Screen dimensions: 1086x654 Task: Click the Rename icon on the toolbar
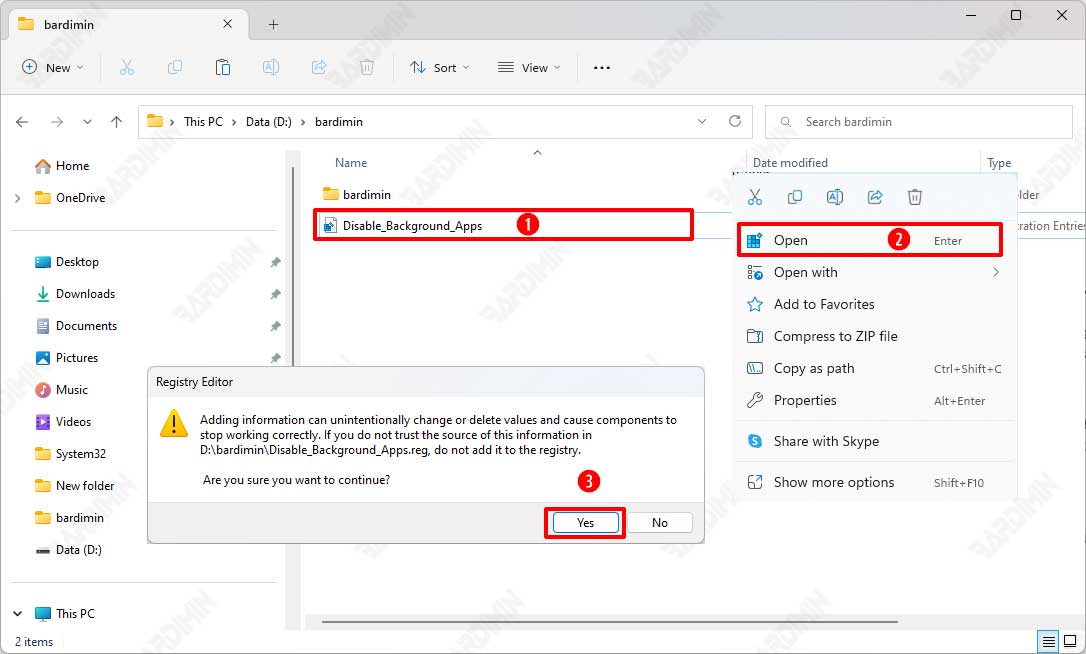click(270, 67)
